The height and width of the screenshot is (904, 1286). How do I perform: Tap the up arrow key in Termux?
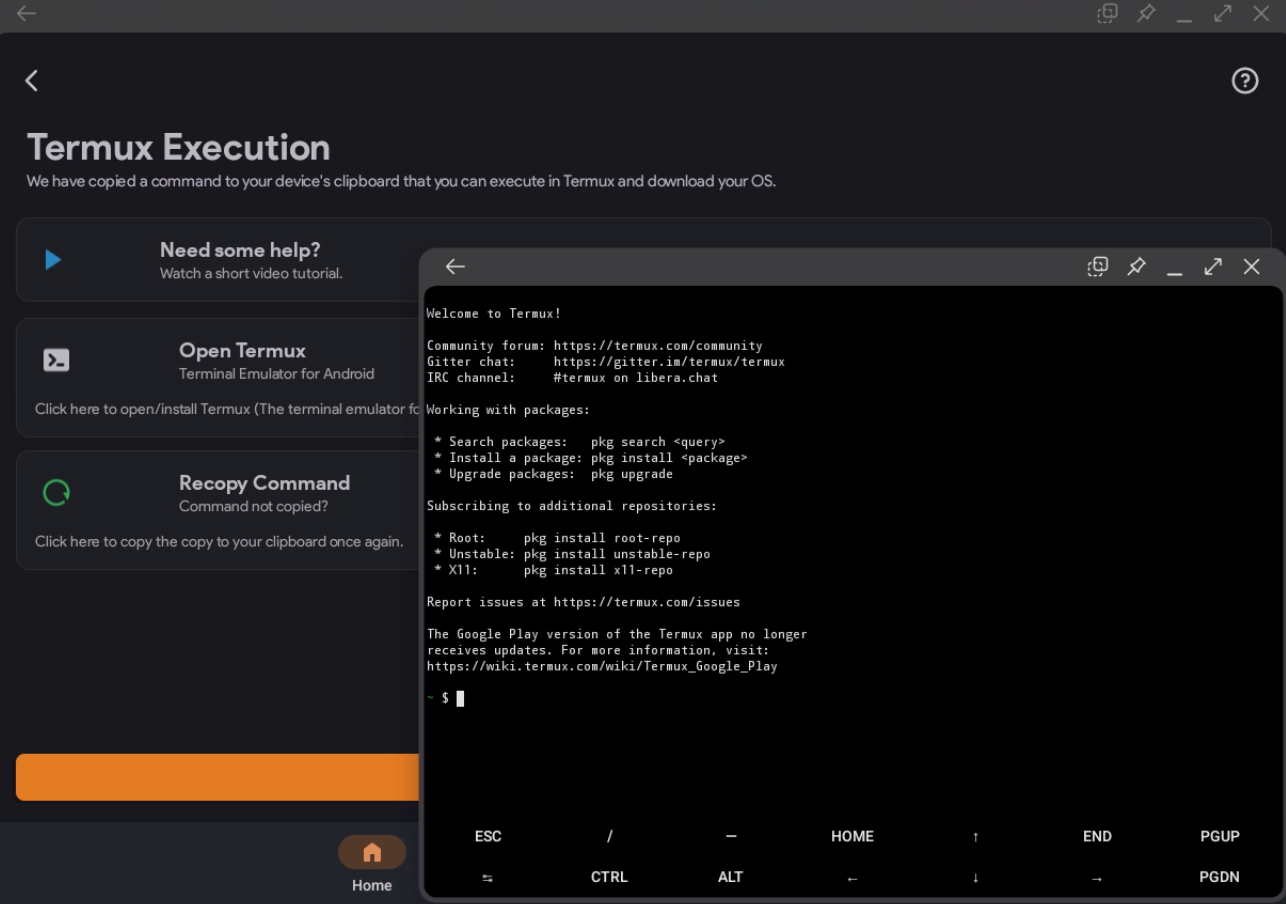(x=975, y=837)
